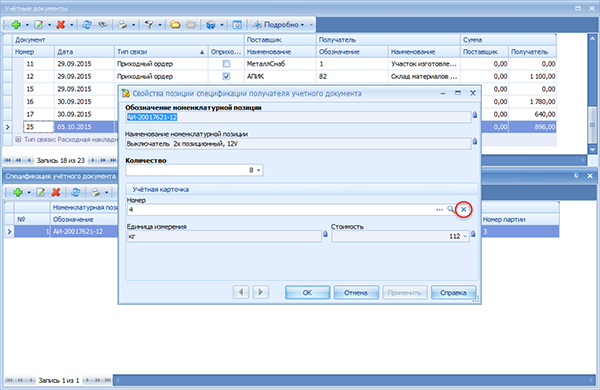Screen dimensions: 600x390
Task: Go to previous record in documents navigator
Action: coord(30,160)
